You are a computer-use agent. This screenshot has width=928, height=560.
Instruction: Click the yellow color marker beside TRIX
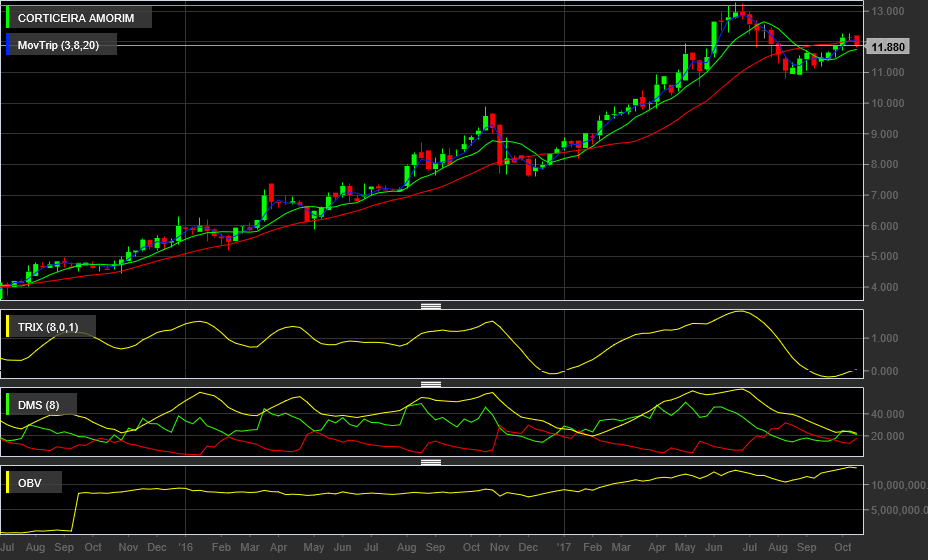point(8,327)
